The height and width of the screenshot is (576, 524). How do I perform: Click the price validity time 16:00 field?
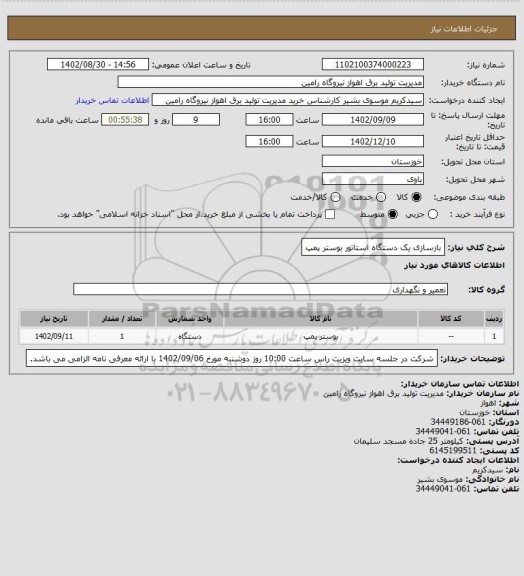click(x=269, y=141)
